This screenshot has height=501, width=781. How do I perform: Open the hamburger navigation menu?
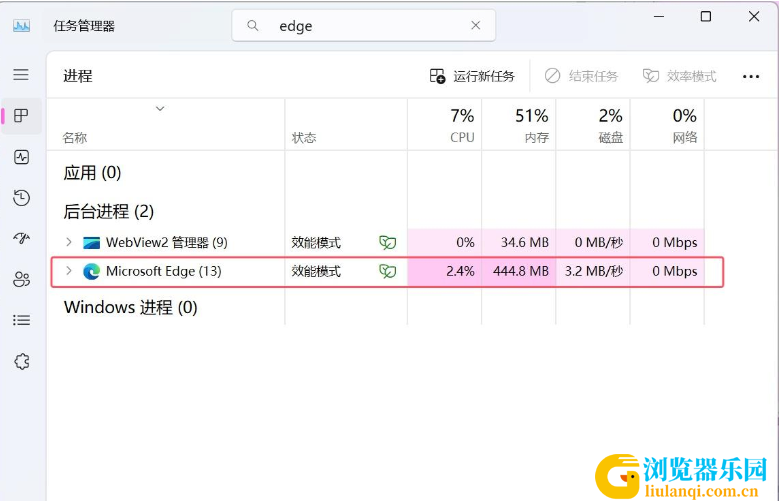(x=21, y=75)
